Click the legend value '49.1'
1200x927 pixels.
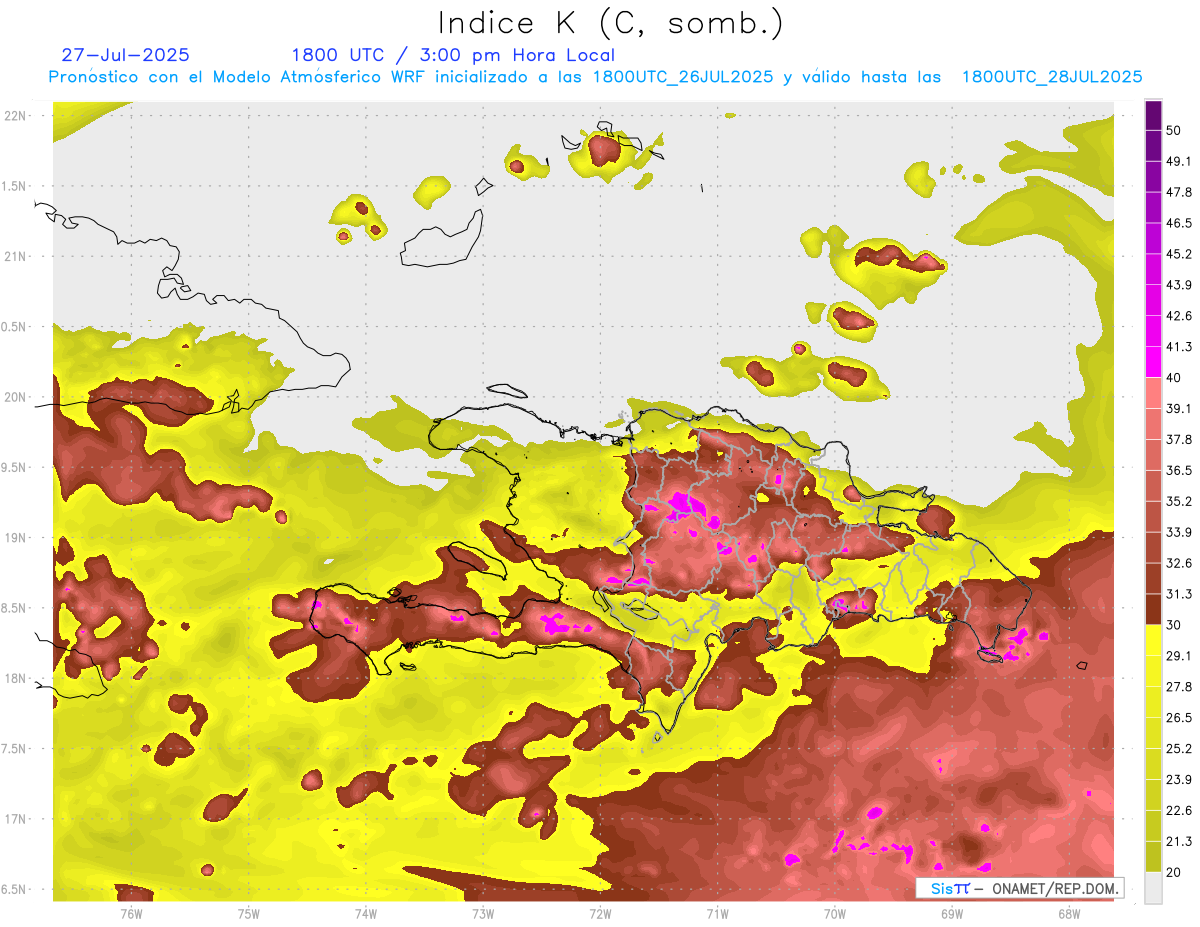click(1178, 161)
